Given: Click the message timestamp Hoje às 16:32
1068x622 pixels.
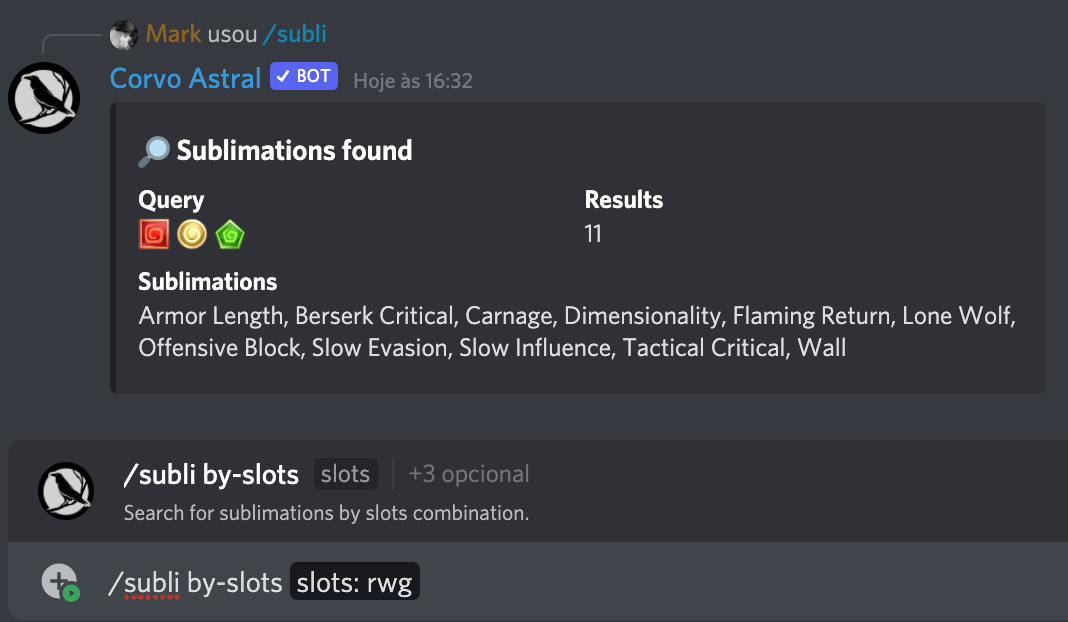Looking at the screenshot, I should coord(413,81).
